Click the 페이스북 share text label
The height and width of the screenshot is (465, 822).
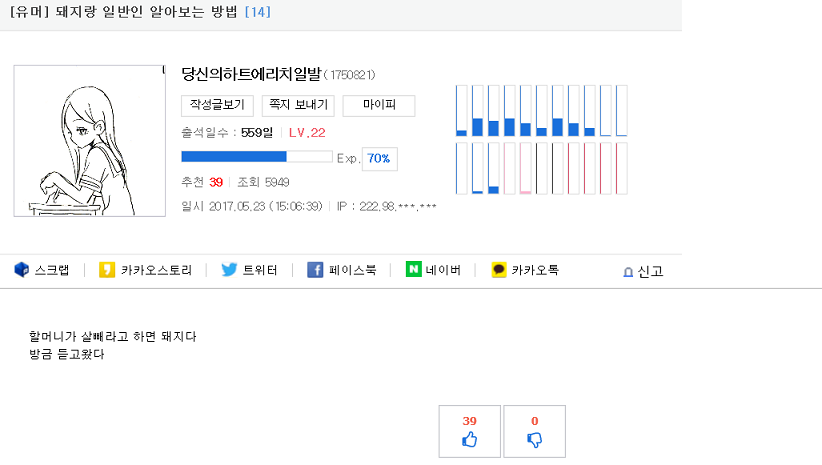click(353, 270)
